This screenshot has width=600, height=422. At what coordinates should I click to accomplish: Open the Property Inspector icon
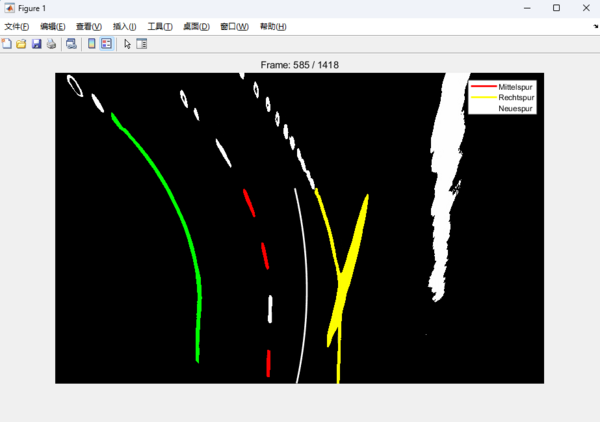pos(142,44)
